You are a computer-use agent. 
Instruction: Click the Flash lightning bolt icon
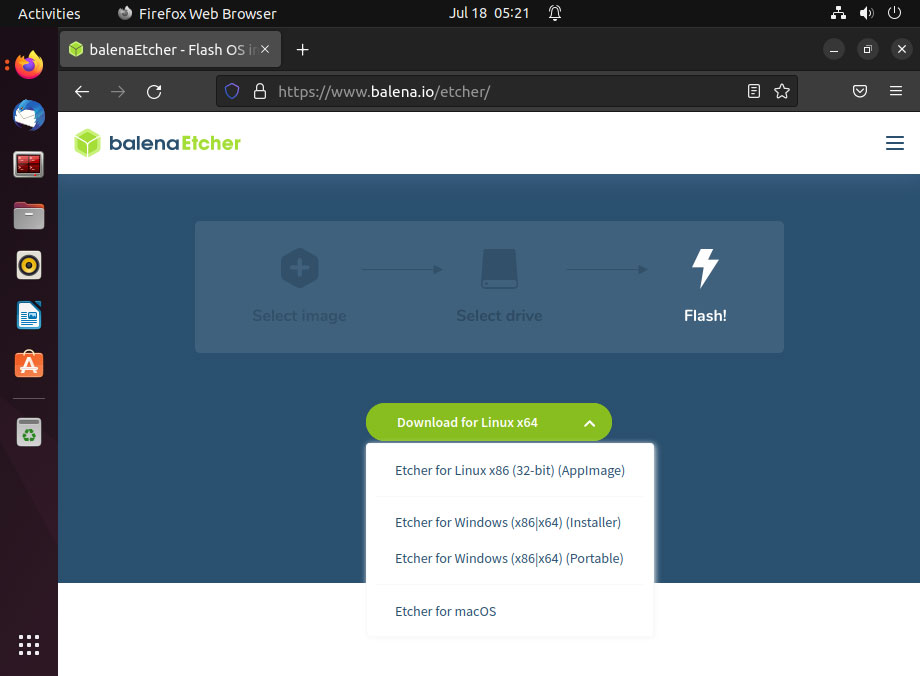(705, 268)
